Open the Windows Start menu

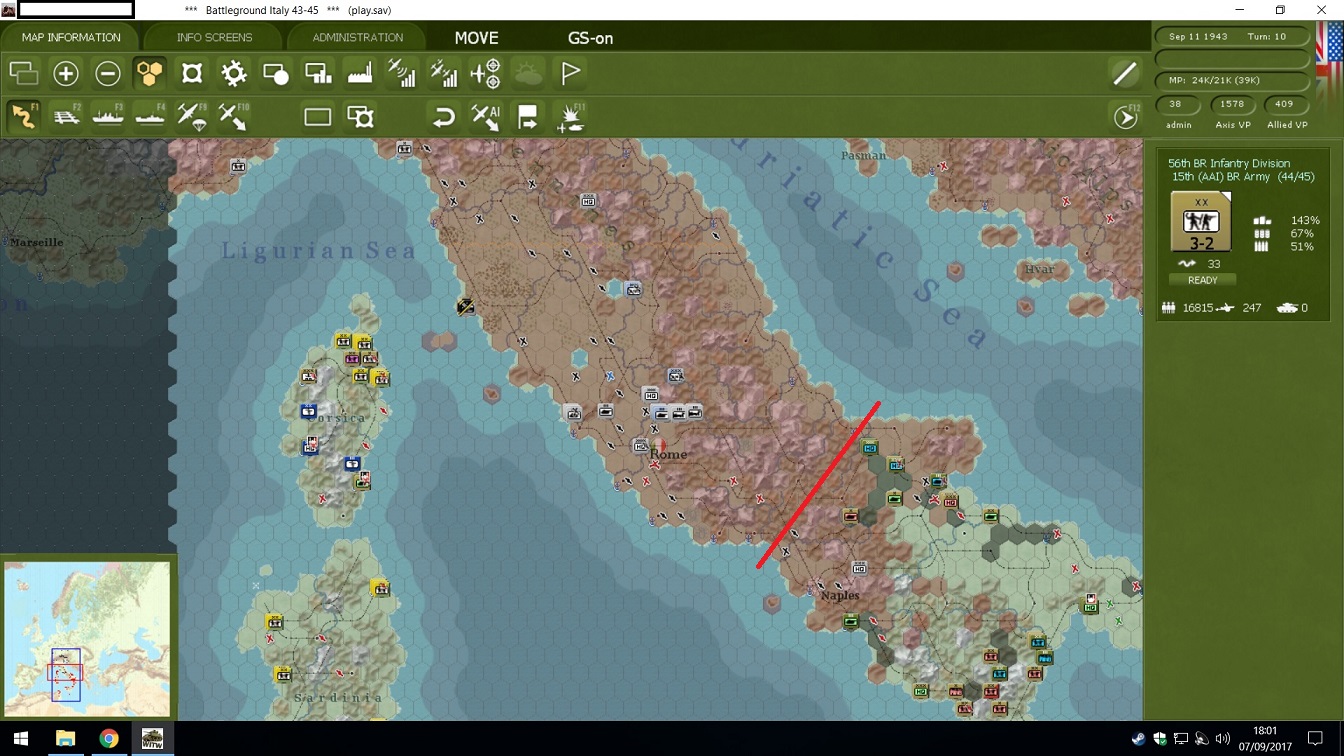pos(20,739)
